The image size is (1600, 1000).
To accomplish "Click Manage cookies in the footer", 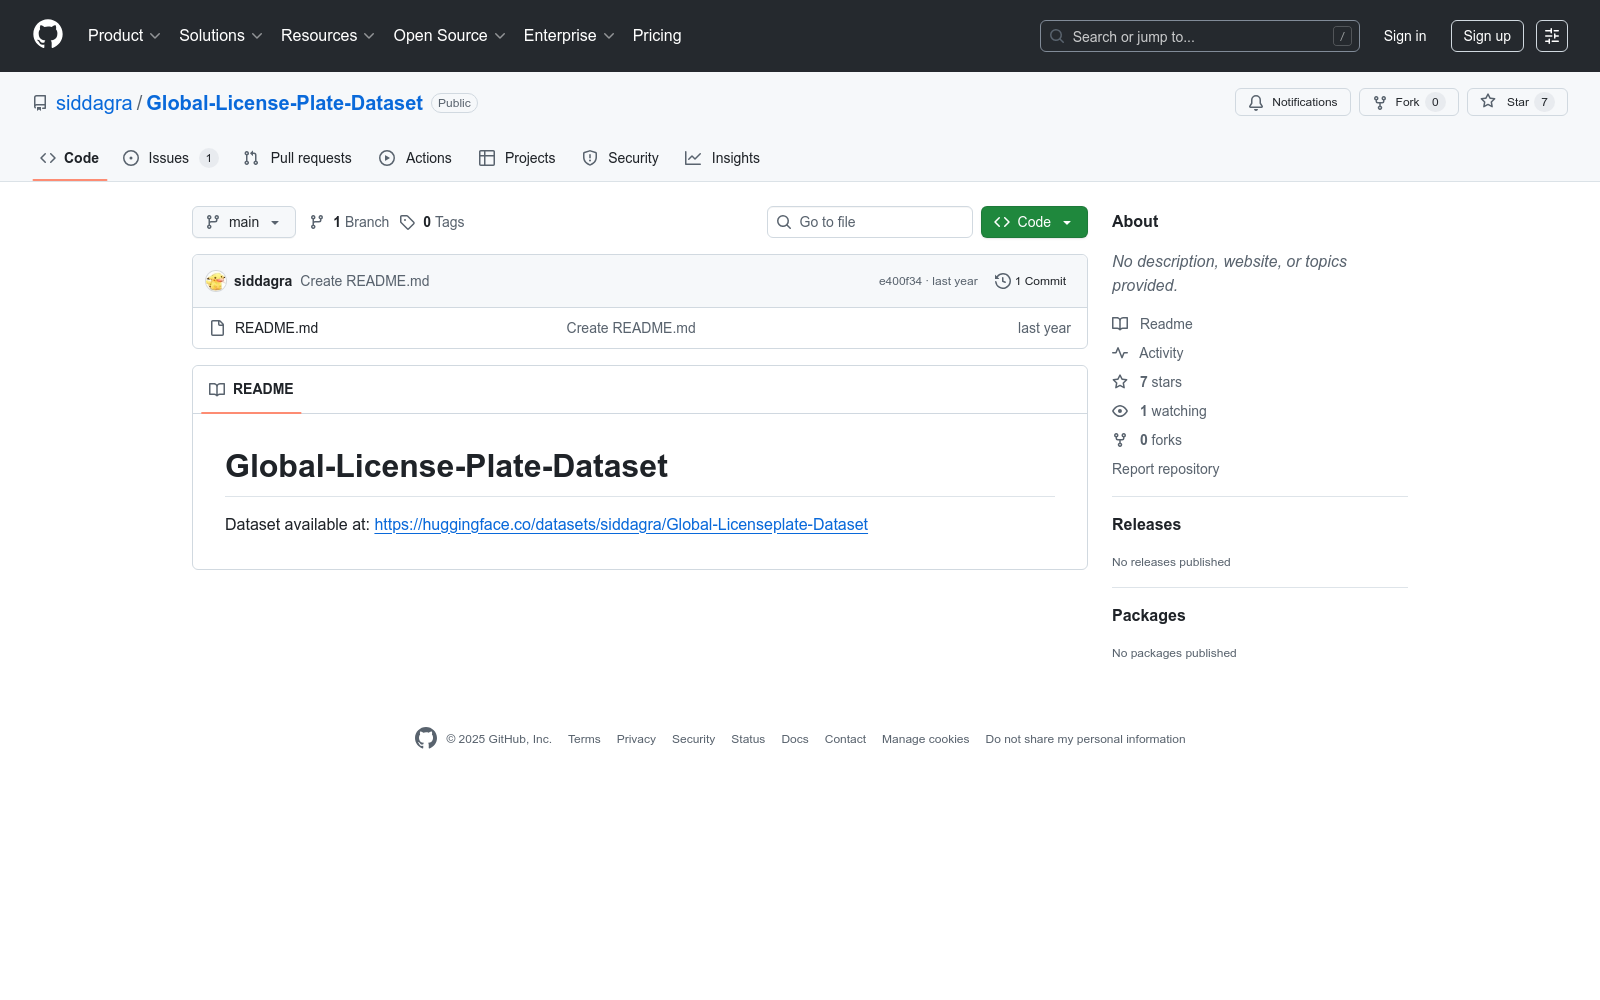I will pos(925,739).
